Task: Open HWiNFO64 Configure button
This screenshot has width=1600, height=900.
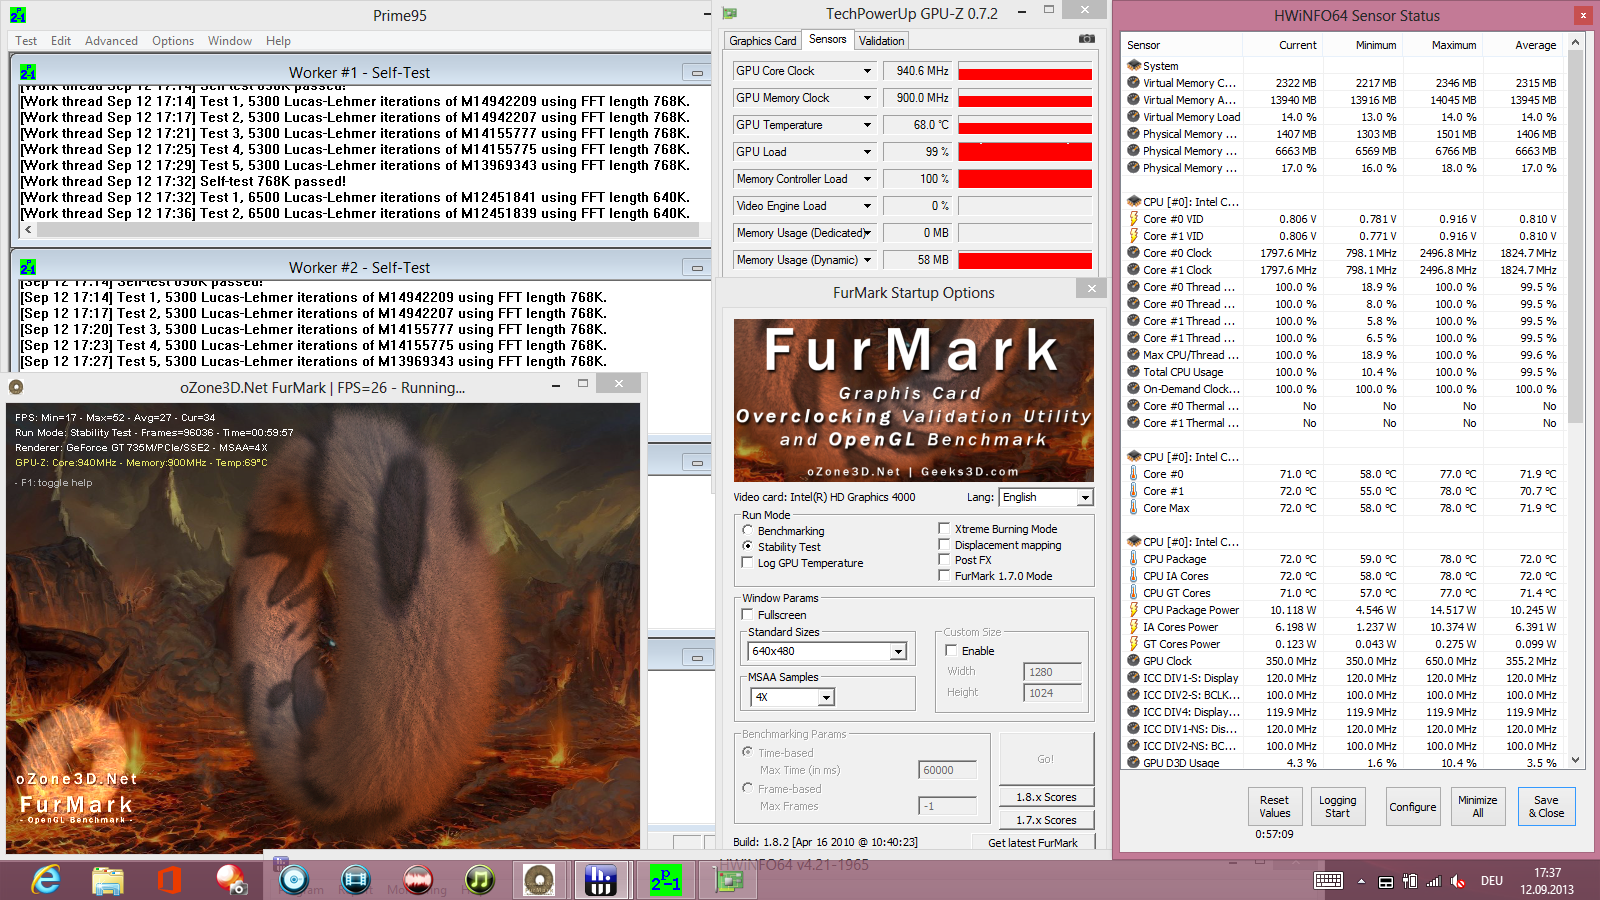Action: pos(1412,806)
